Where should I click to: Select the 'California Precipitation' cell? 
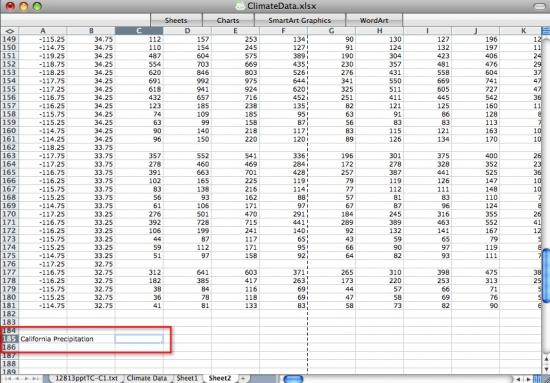(43, 339)
